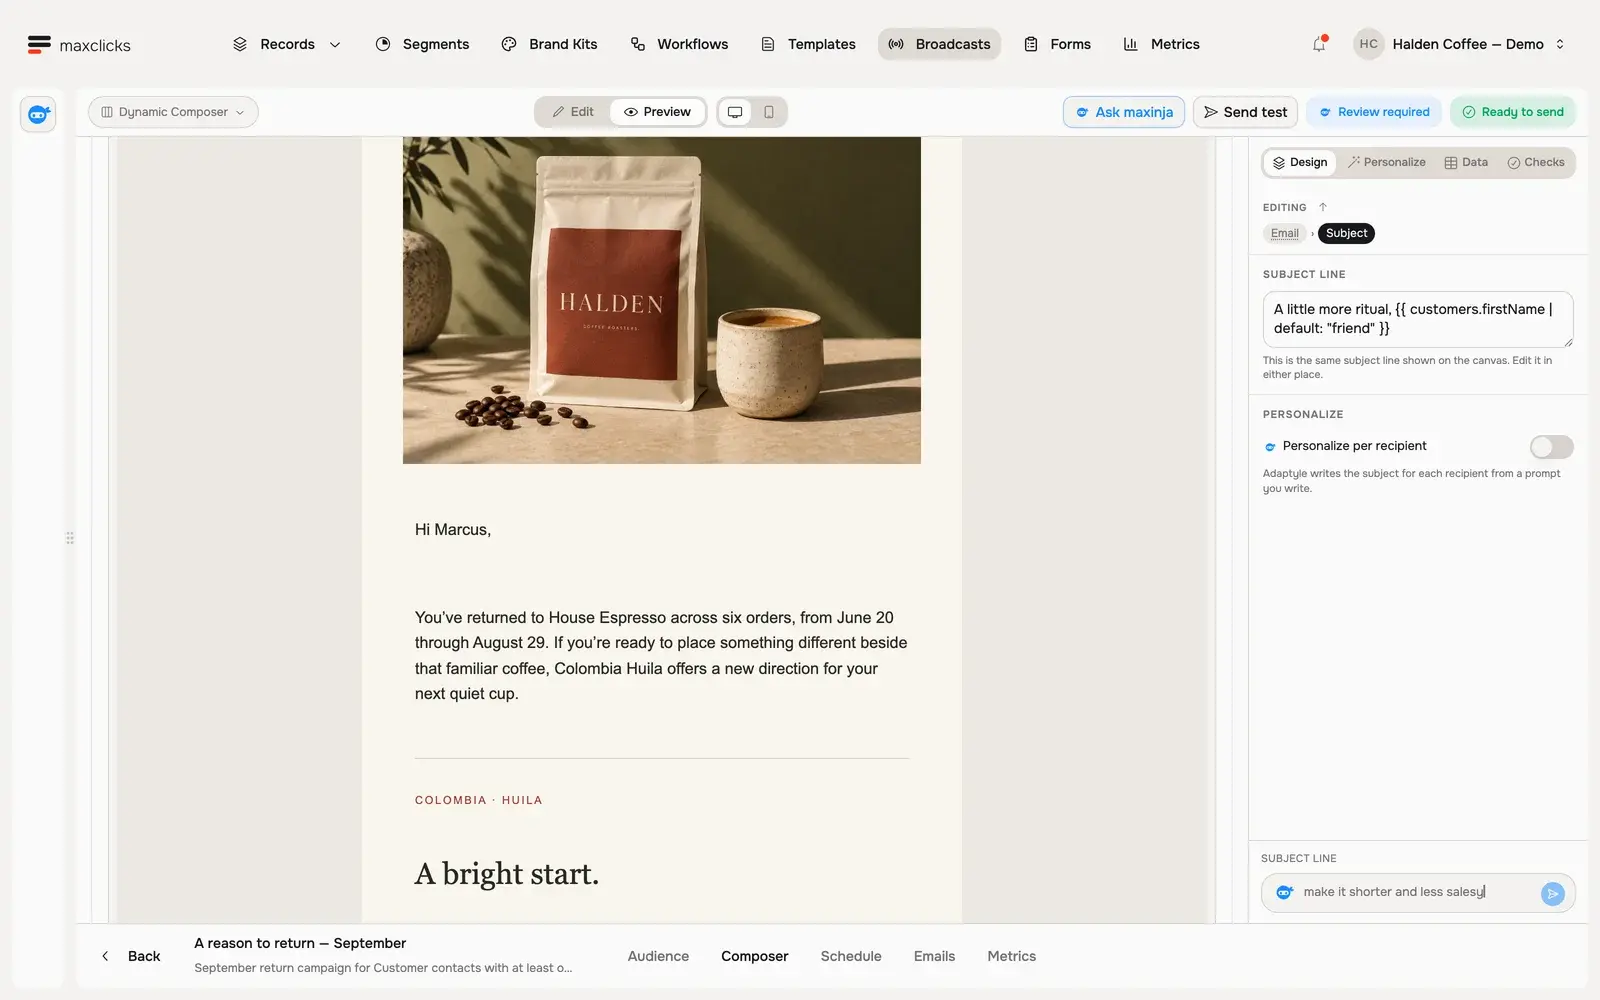Open the Schedule step tab
The image size is (1600, 1000).
(851, 956)
